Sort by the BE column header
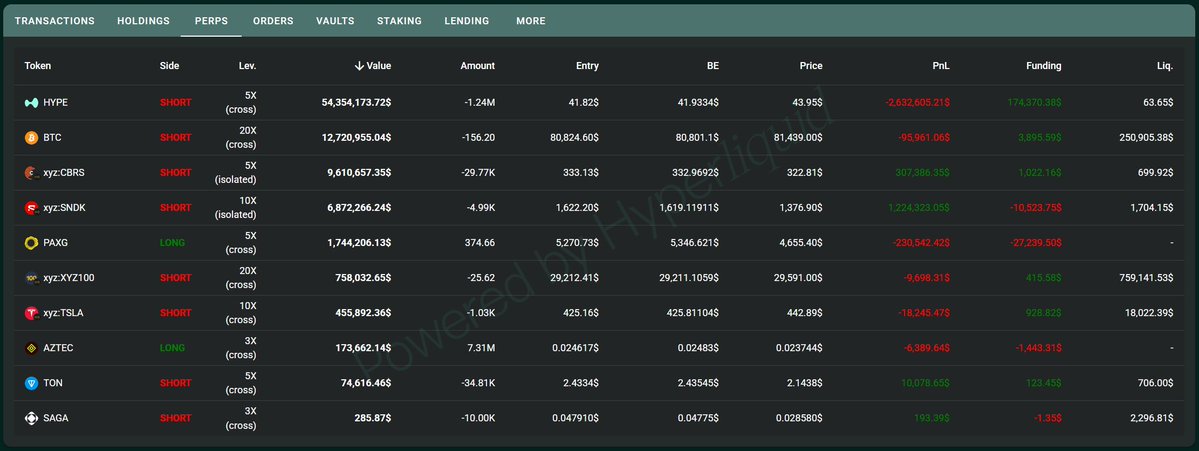This screenshot has width=1199, height=451. point(713,66)
